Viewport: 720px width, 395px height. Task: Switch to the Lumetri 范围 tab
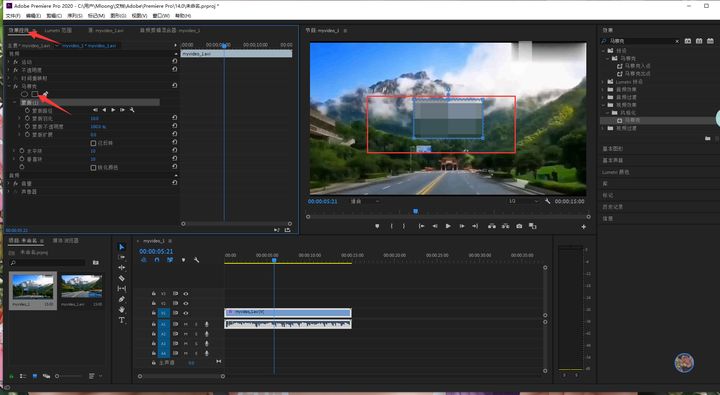pos(58,30)
